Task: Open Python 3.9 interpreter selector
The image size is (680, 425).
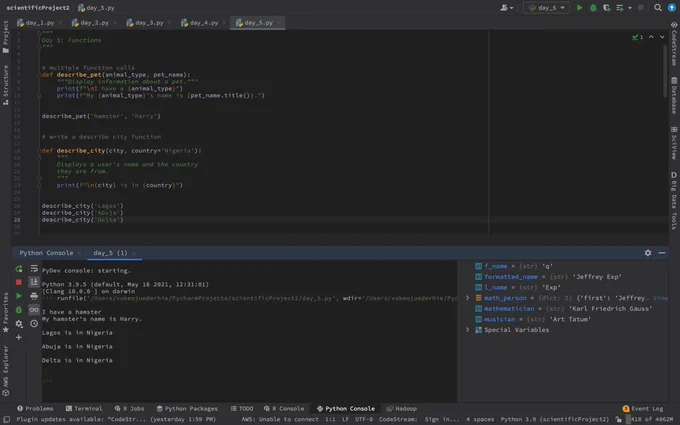Action: (555, 419)
